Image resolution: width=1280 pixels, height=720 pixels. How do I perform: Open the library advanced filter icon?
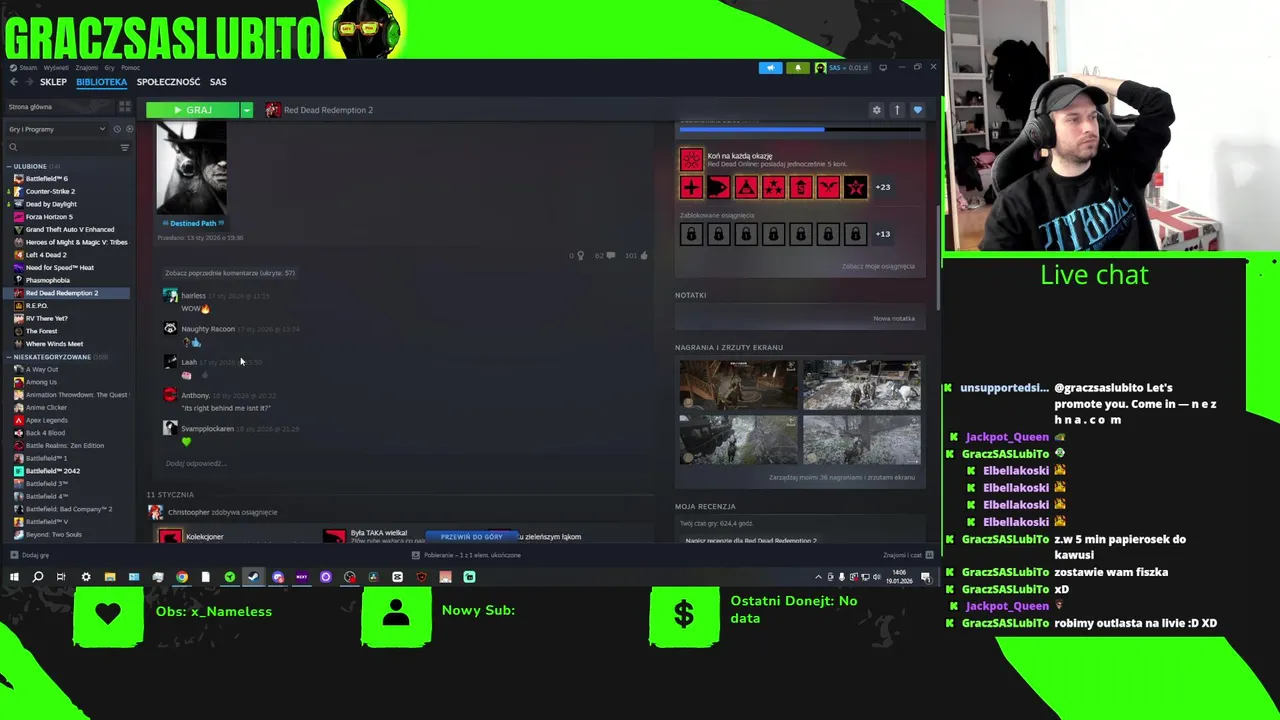point(125,147)
